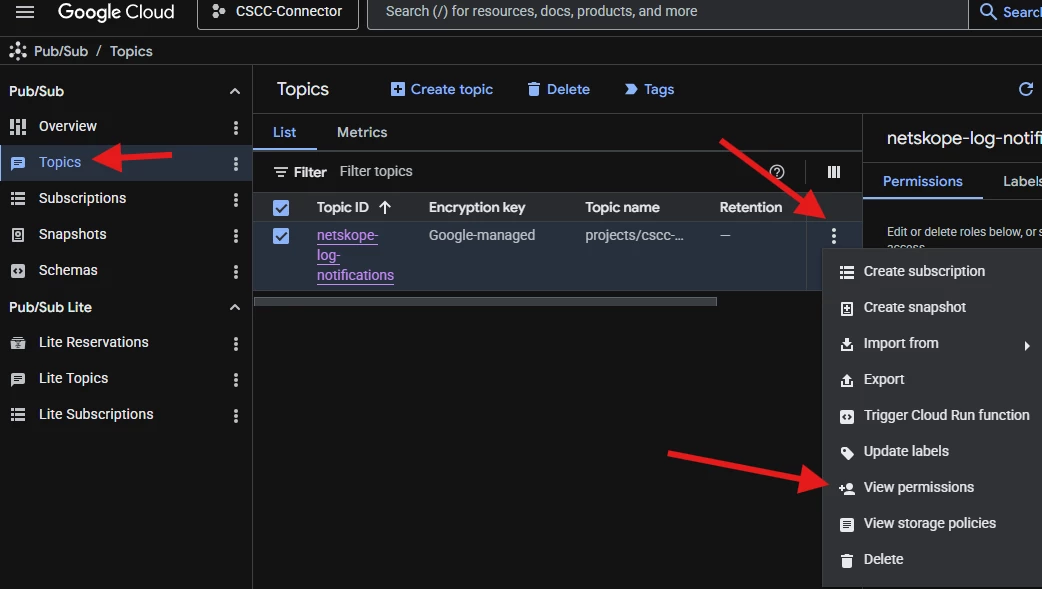Switch to the List tab
Viewport: 1042px width, 589px height.
pyautogui.click(x=284, y=132)
